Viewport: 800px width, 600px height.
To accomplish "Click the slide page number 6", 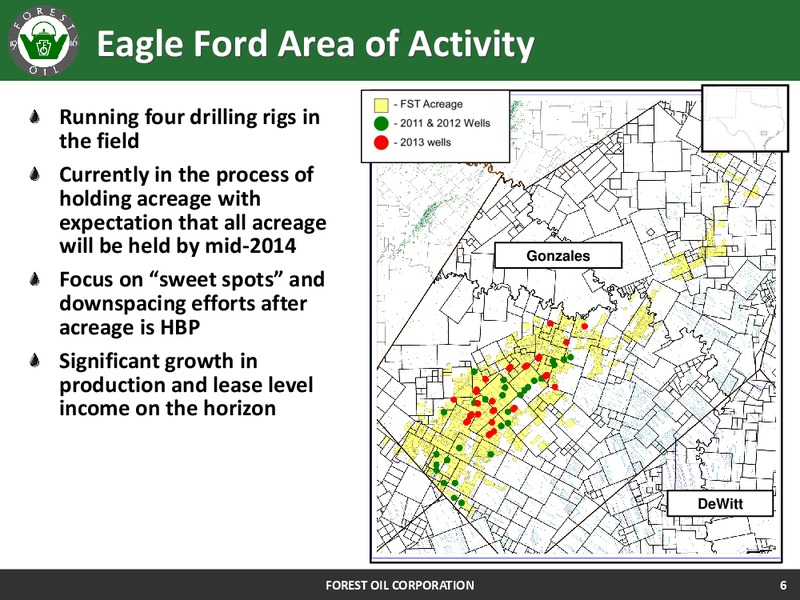I will 783,585.
